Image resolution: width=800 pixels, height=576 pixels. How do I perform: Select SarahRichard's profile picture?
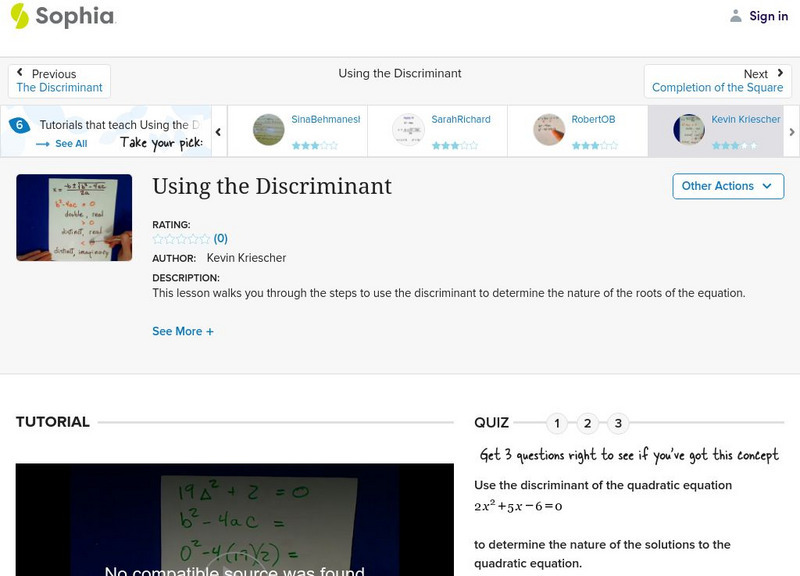pyautogui.click(x=408, y=129)
